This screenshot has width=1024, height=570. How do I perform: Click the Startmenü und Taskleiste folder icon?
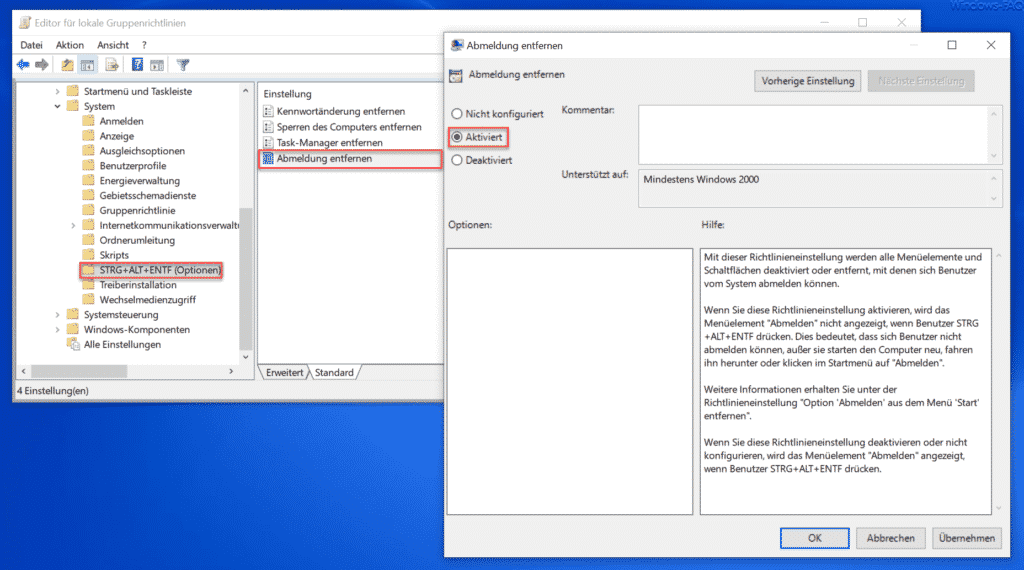click(x=72, y=91)
